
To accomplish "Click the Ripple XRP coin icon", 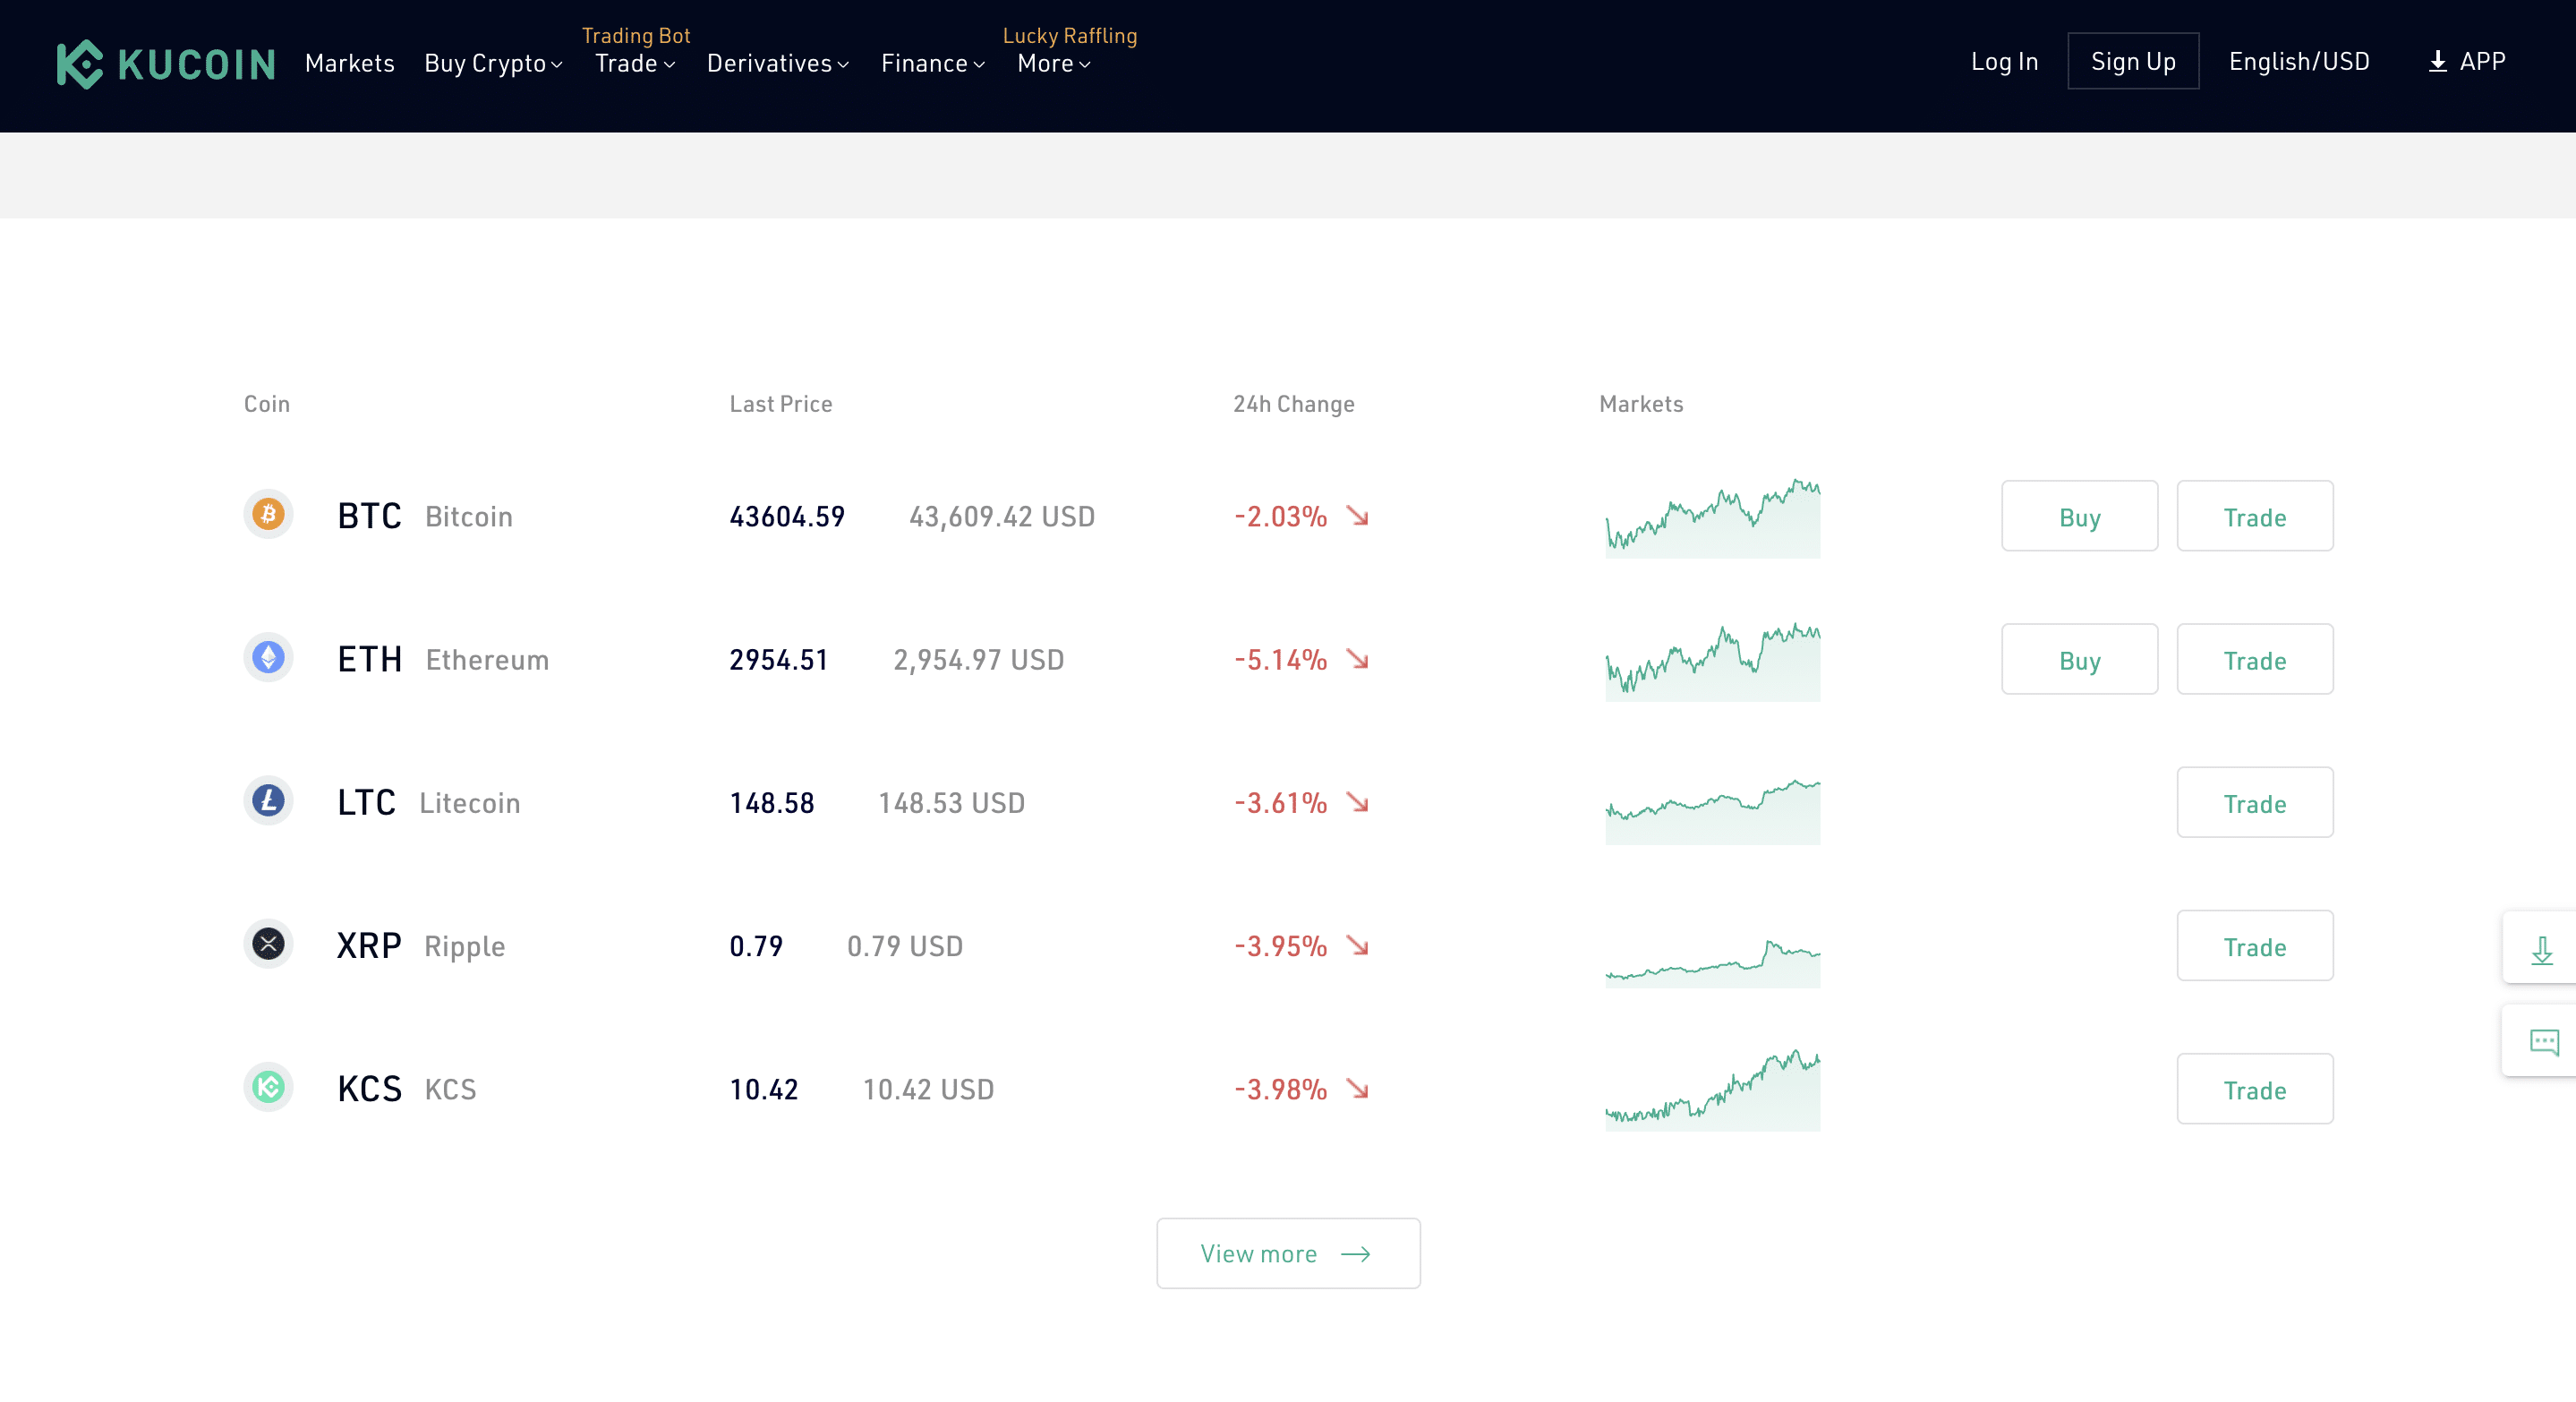I will point(271,946).
